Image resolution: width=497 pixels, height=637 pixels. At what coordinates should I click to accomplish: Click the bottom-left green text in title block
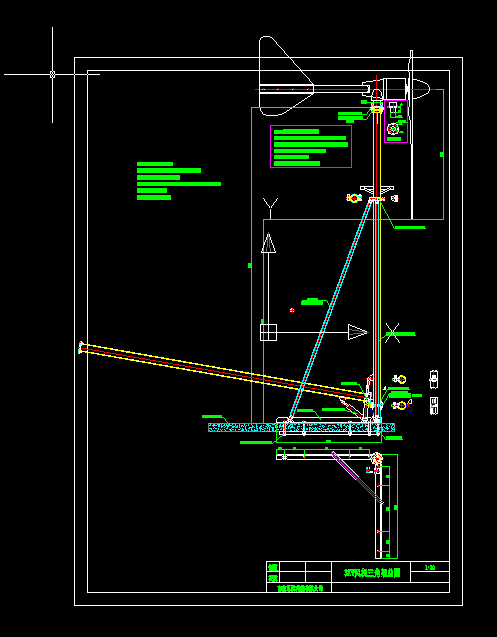300,588
